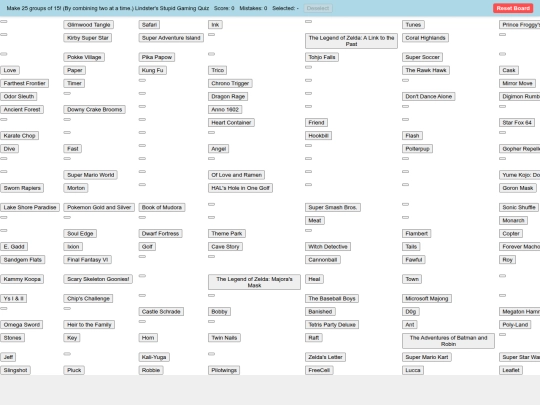Pick the Dwarf Fortress tile
This screenshot has height=405, width=540.
tap(160, 233)
